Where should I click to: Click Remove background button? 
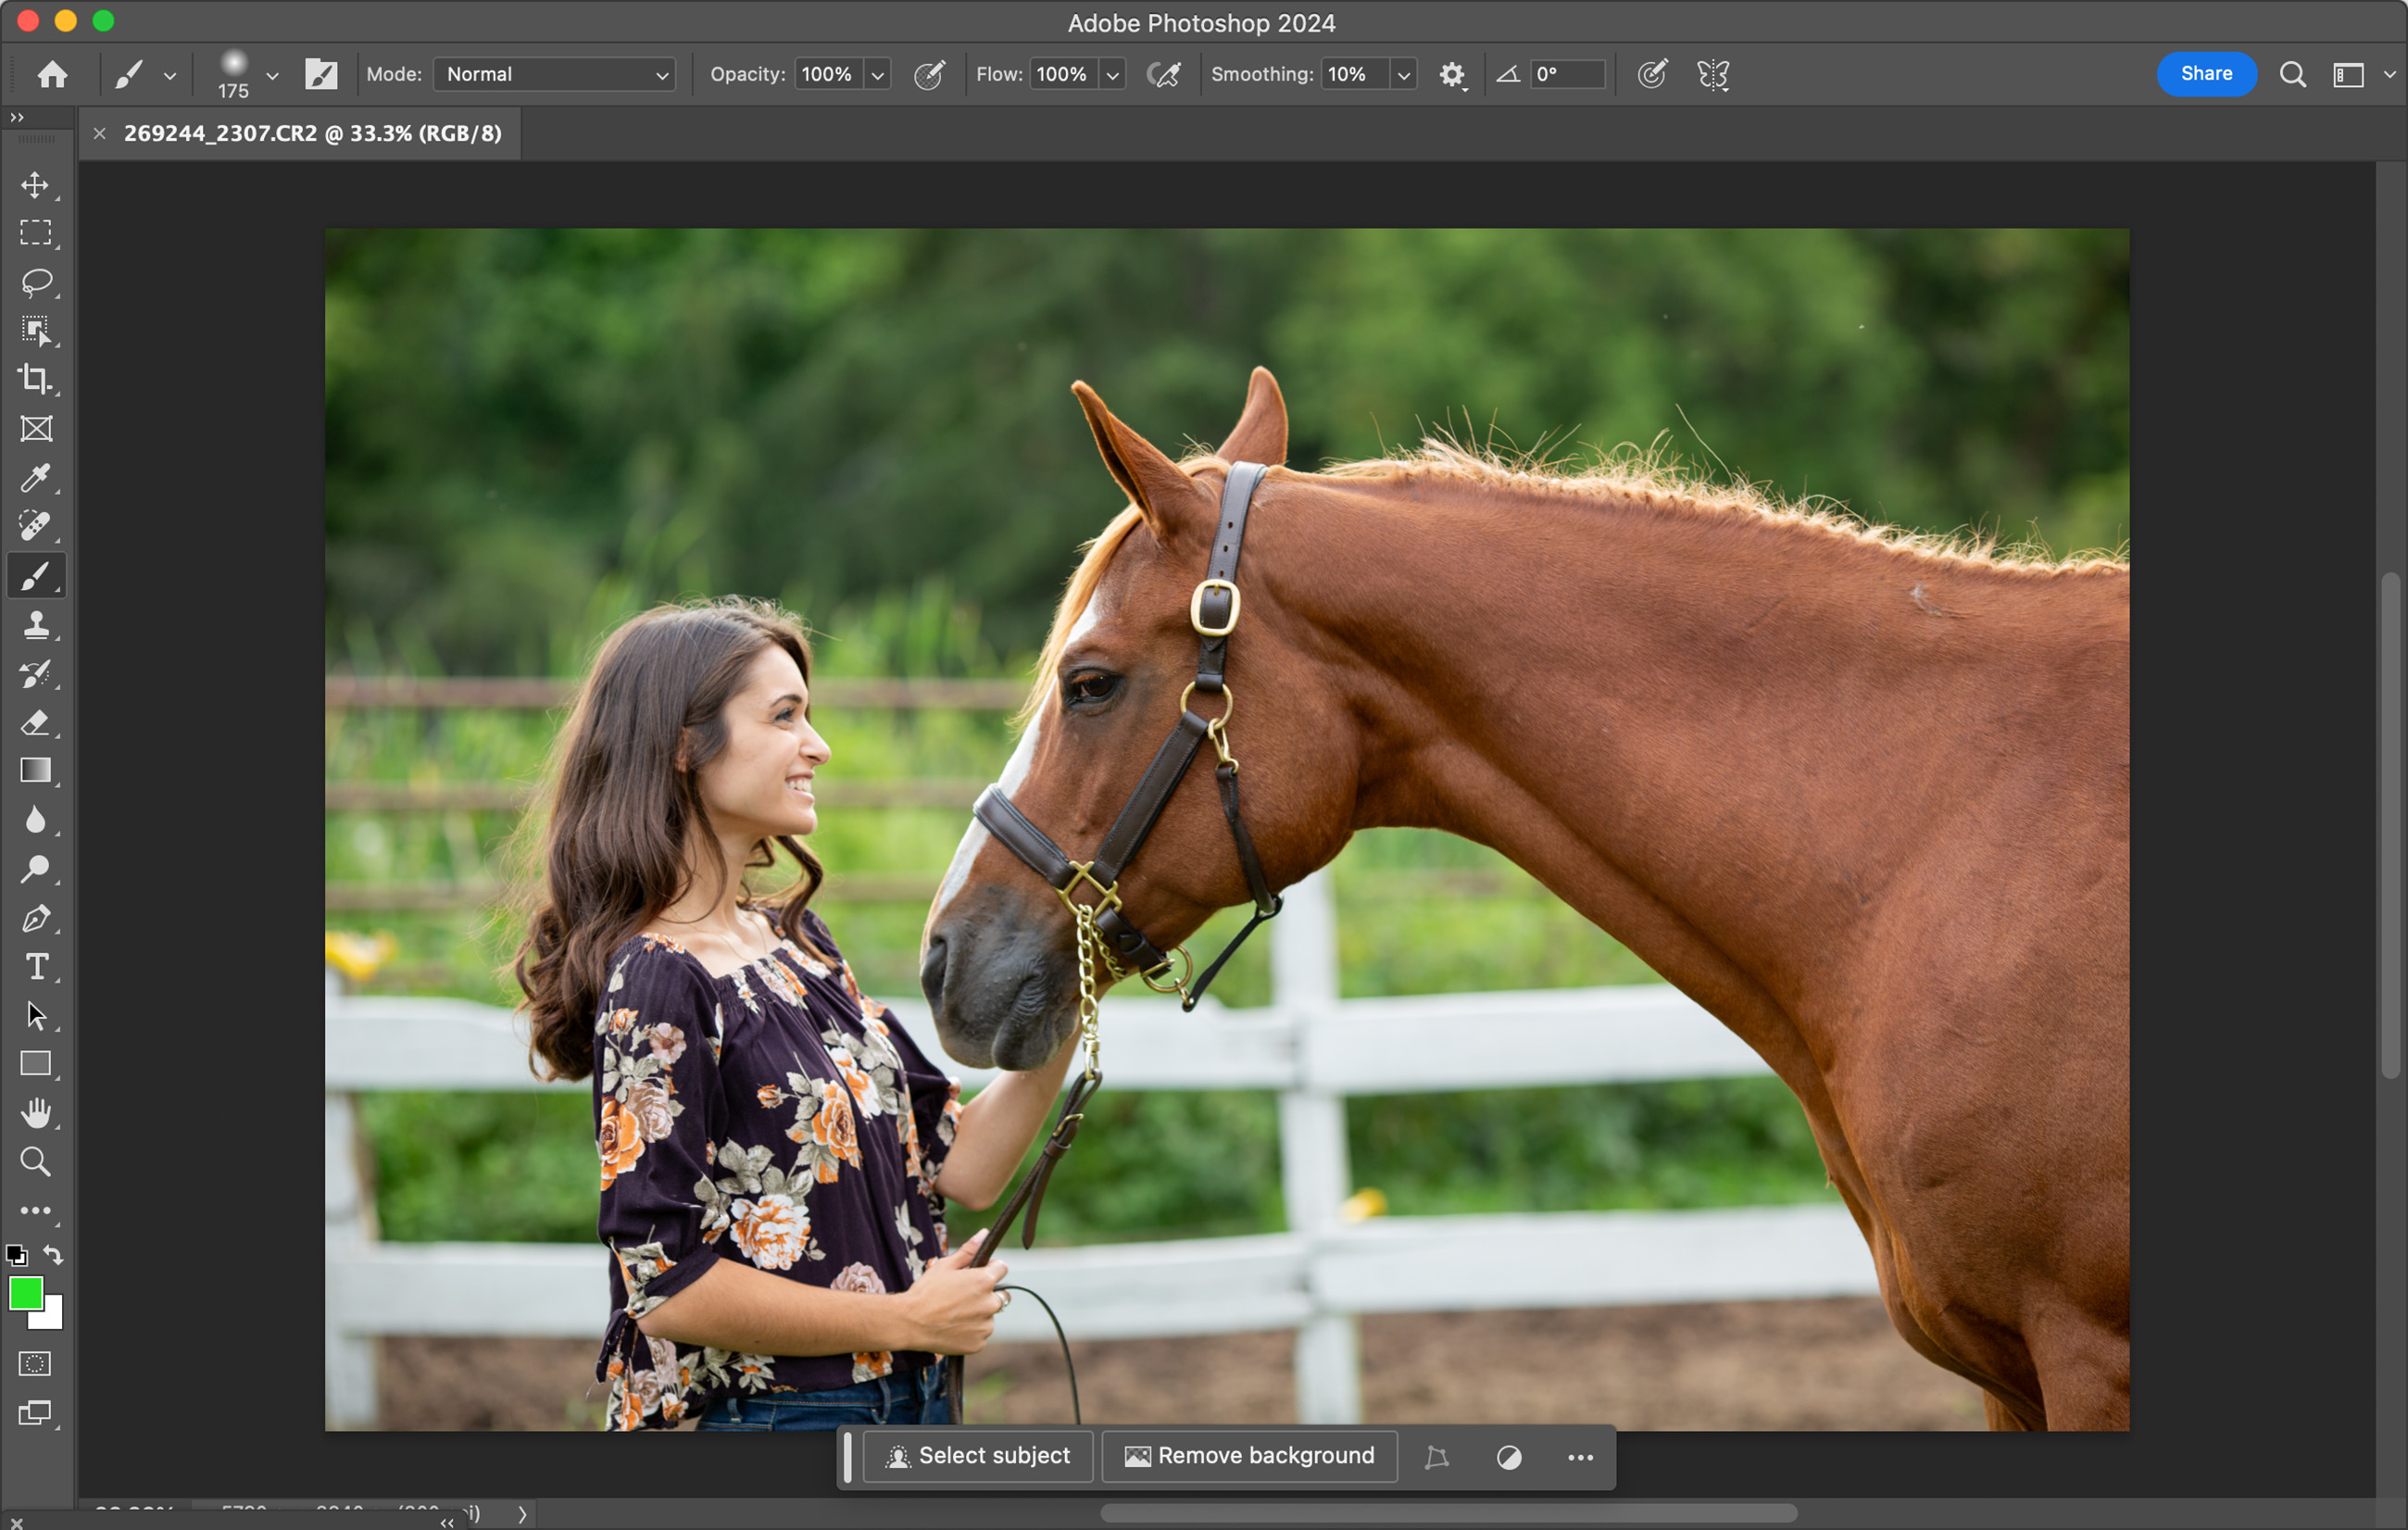coord(1249,1456)
